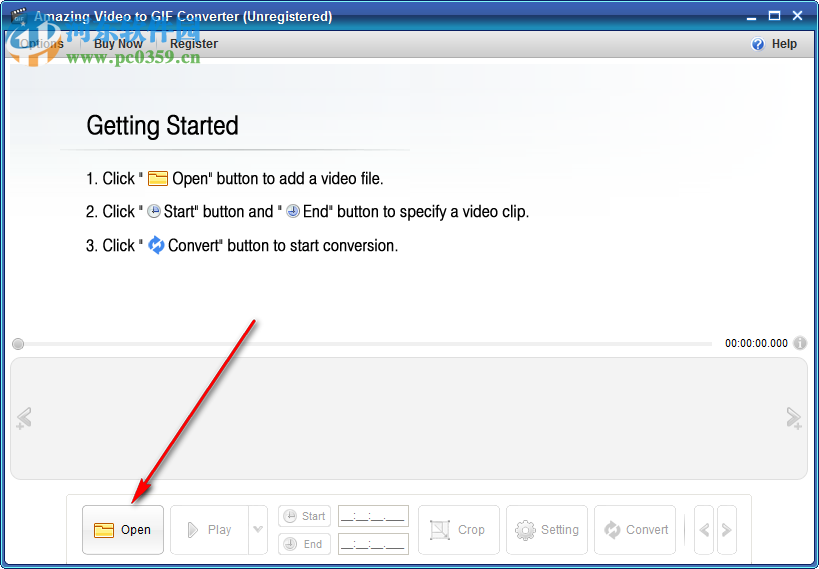Click the blue Help question icon
The image size is (819, 569).
(x=757, y=44)
